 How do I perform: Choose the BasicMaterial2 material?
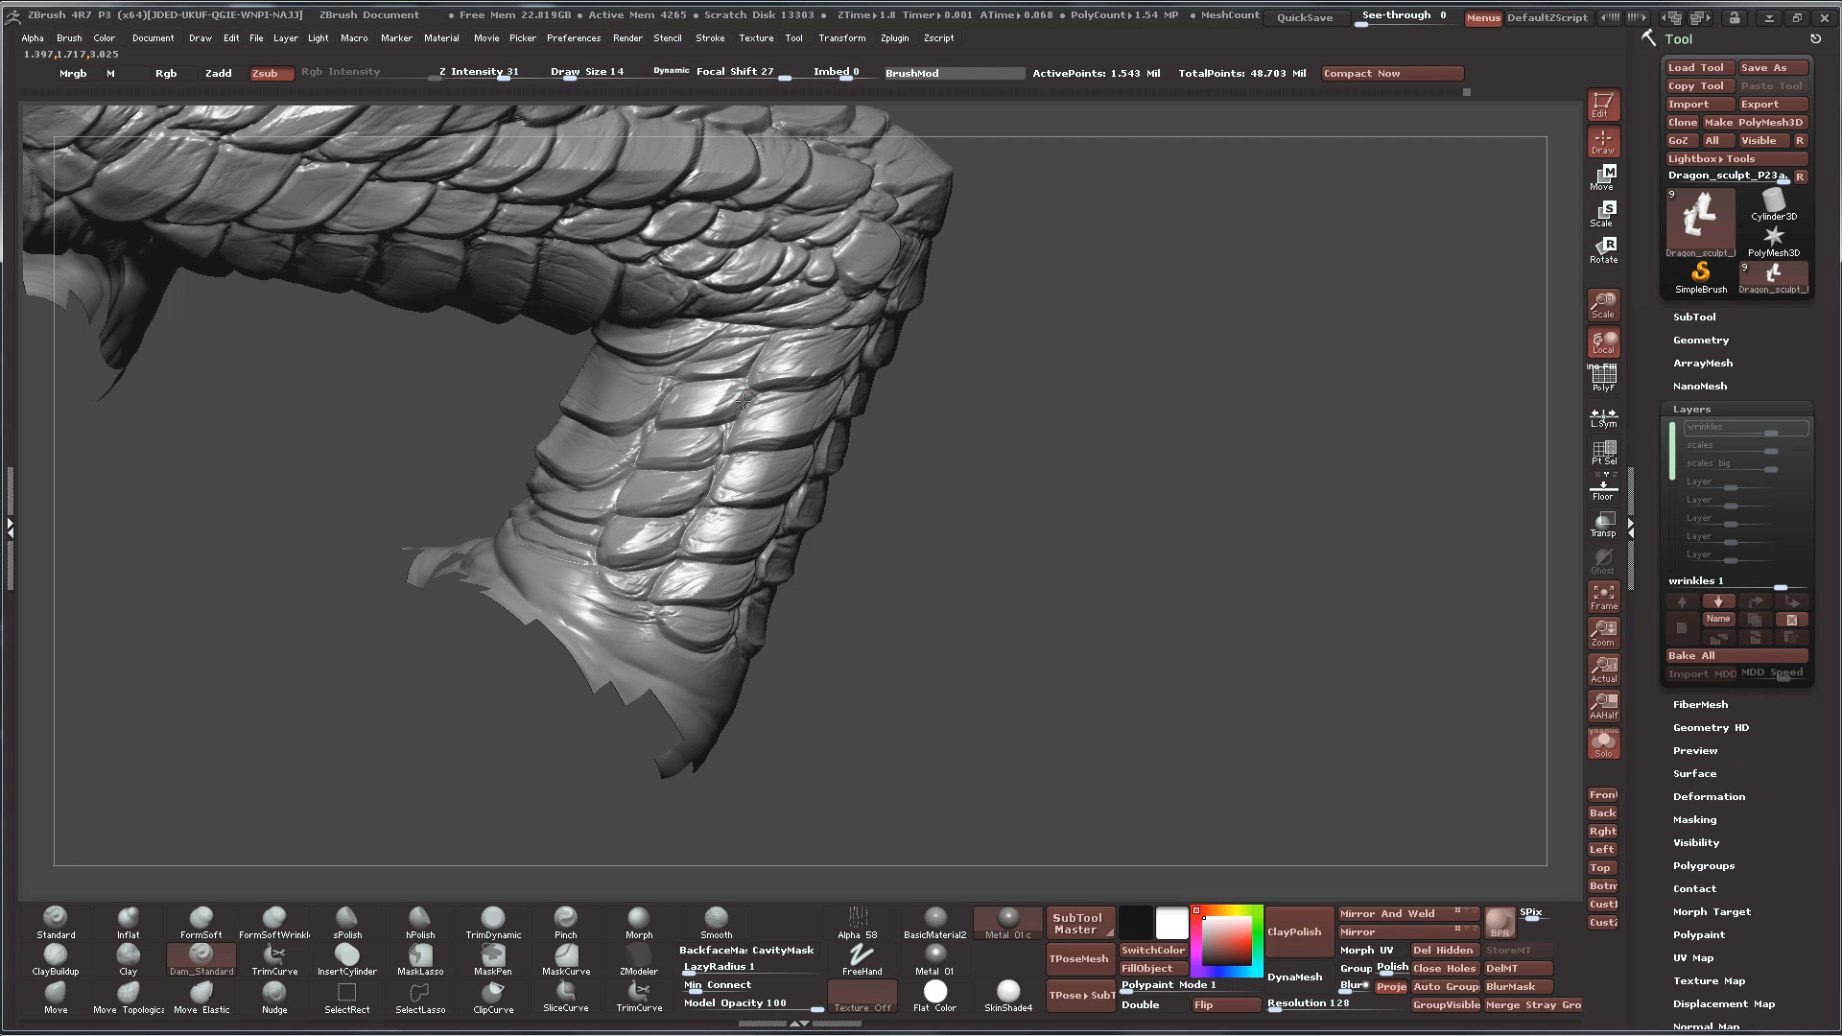point(935,922)
